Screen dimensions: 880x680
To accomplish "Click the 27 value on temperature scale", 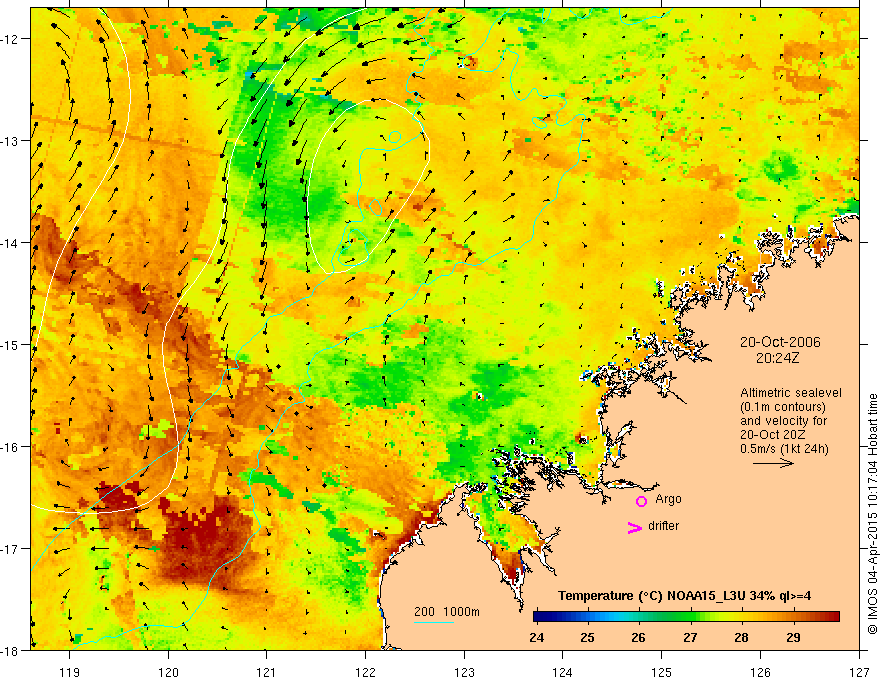I will click(690, 637).
